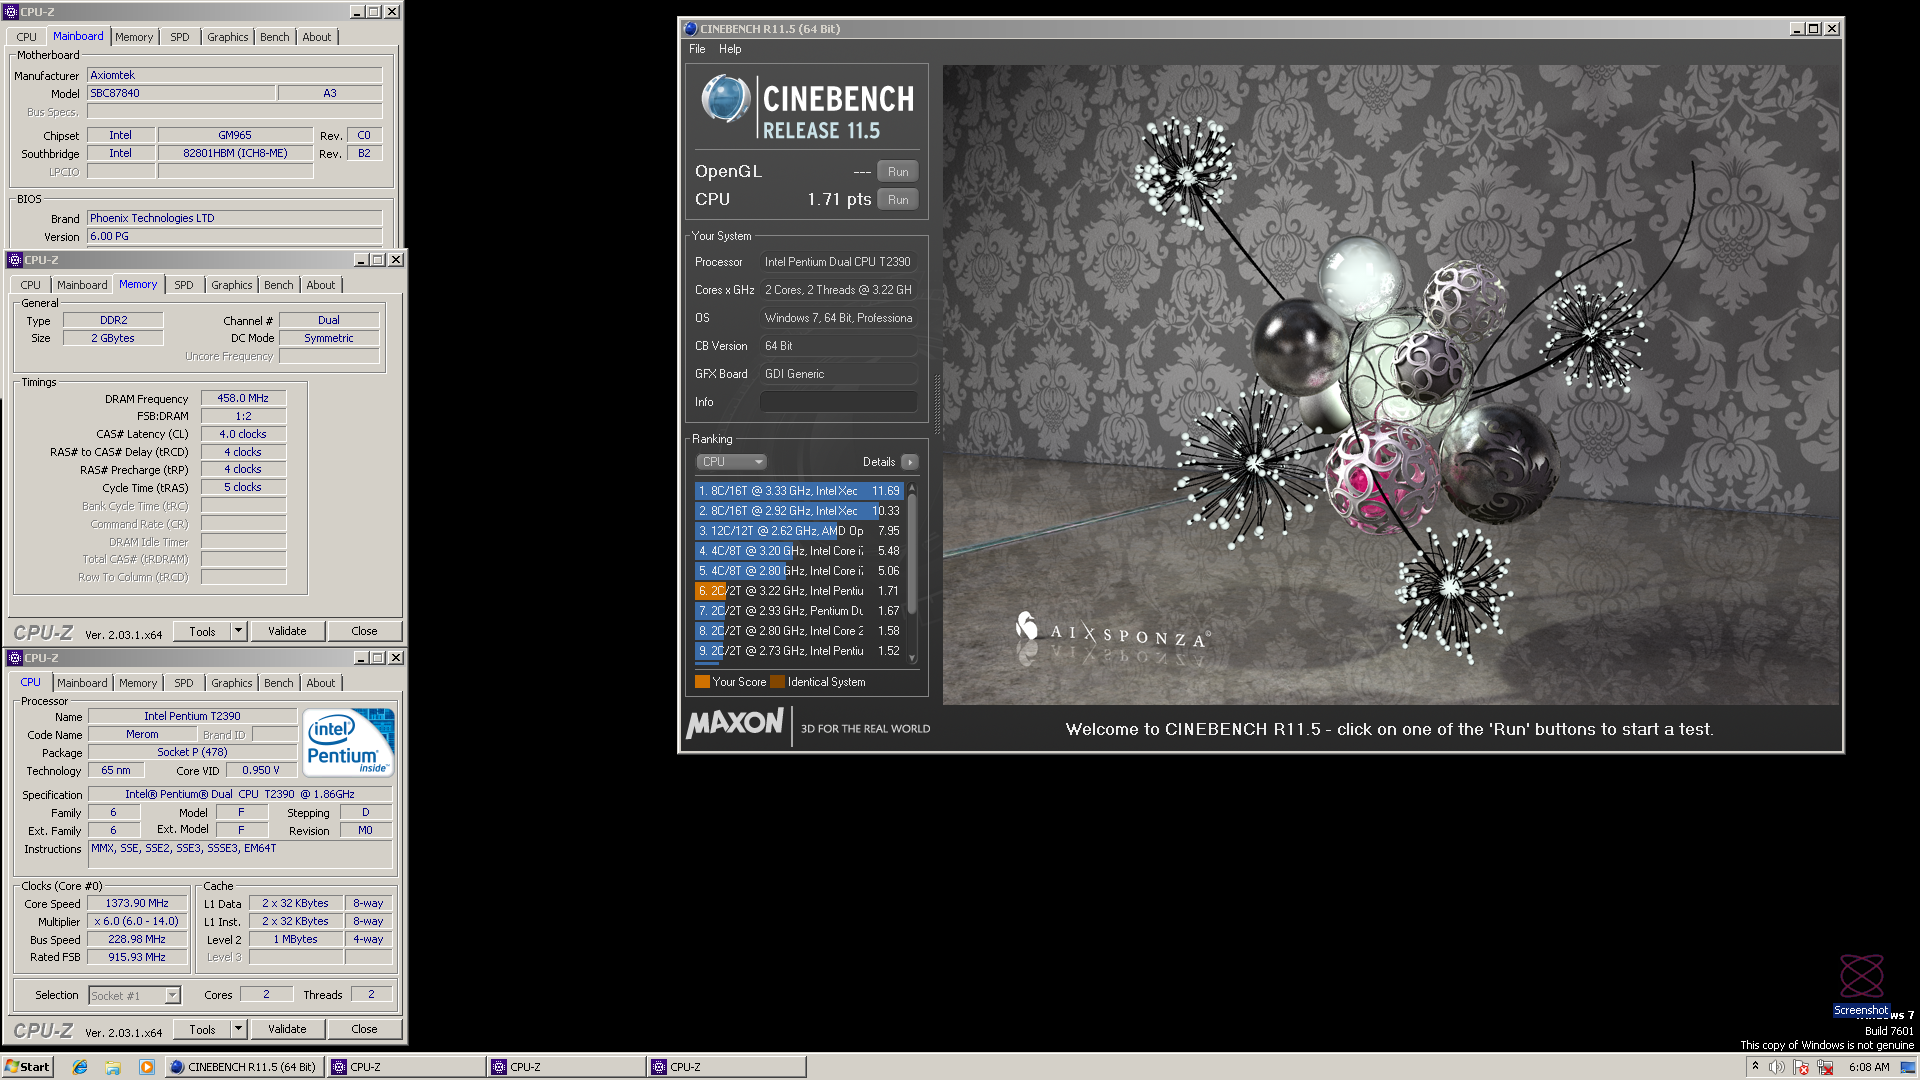The height and width of the screenshot is (1080, 1920).
Task: Switch to Mainboard tab in CPU-Z Memory window
Action: [82, 285]
